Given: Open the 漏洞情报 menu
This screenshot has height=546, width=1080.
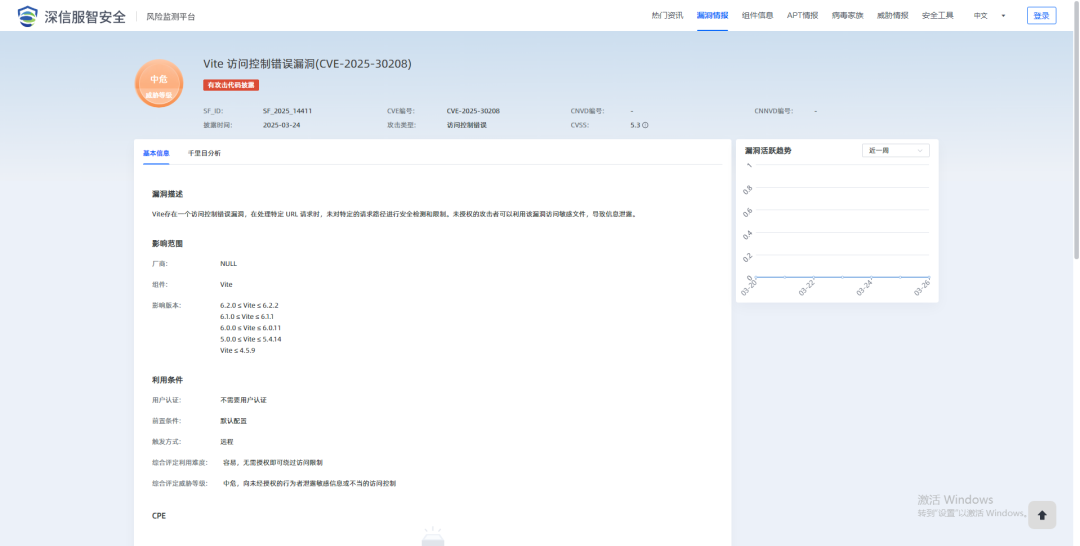Looking at the screenshot, I should point(712,15).
